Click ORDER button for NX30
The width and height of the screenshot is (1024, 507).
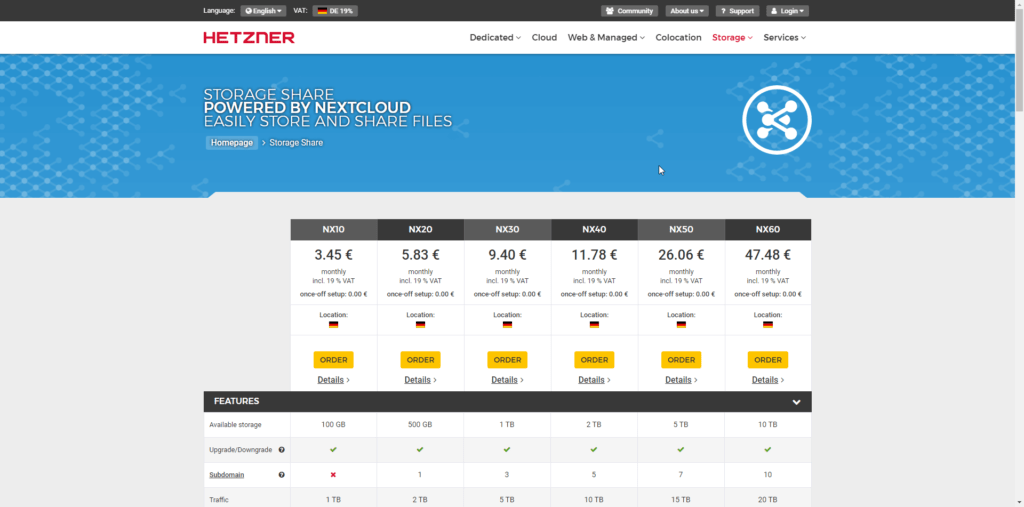click(507, 360)
